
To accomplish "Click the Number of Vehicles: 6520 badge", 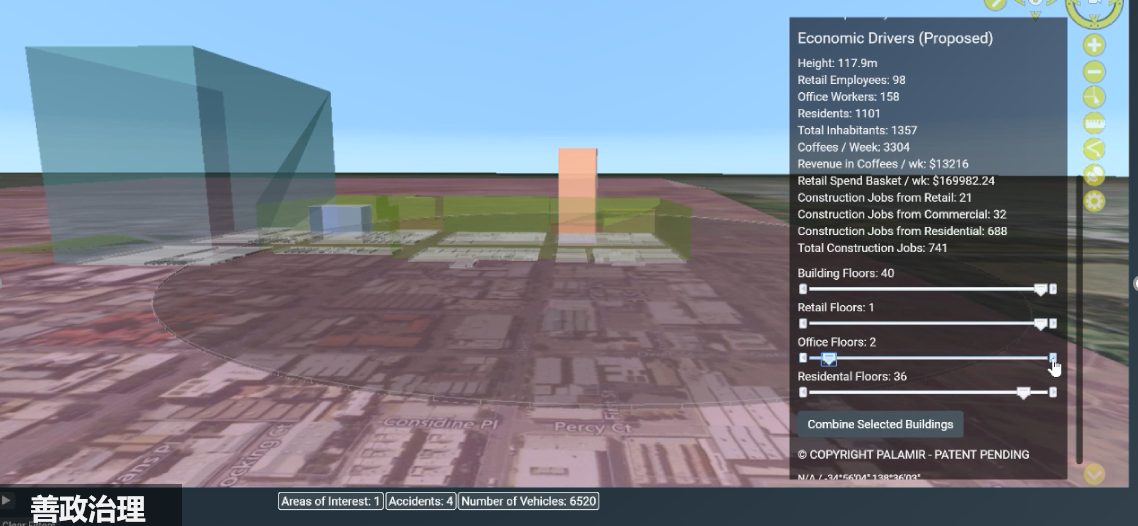I will click(529, 501).
